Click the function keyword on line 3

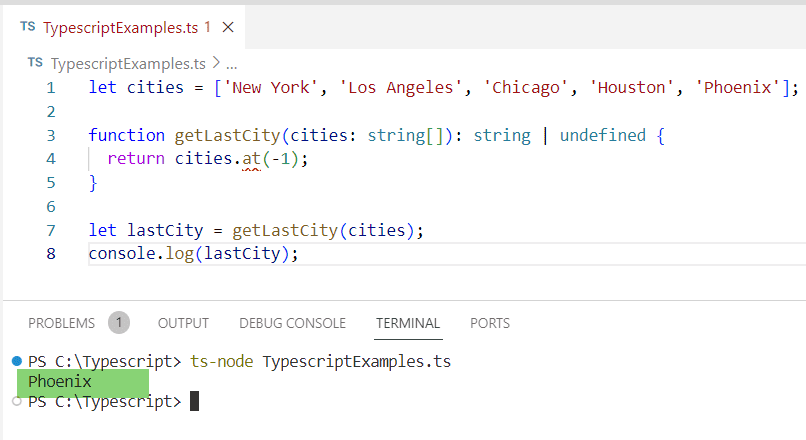pos(126,135)
